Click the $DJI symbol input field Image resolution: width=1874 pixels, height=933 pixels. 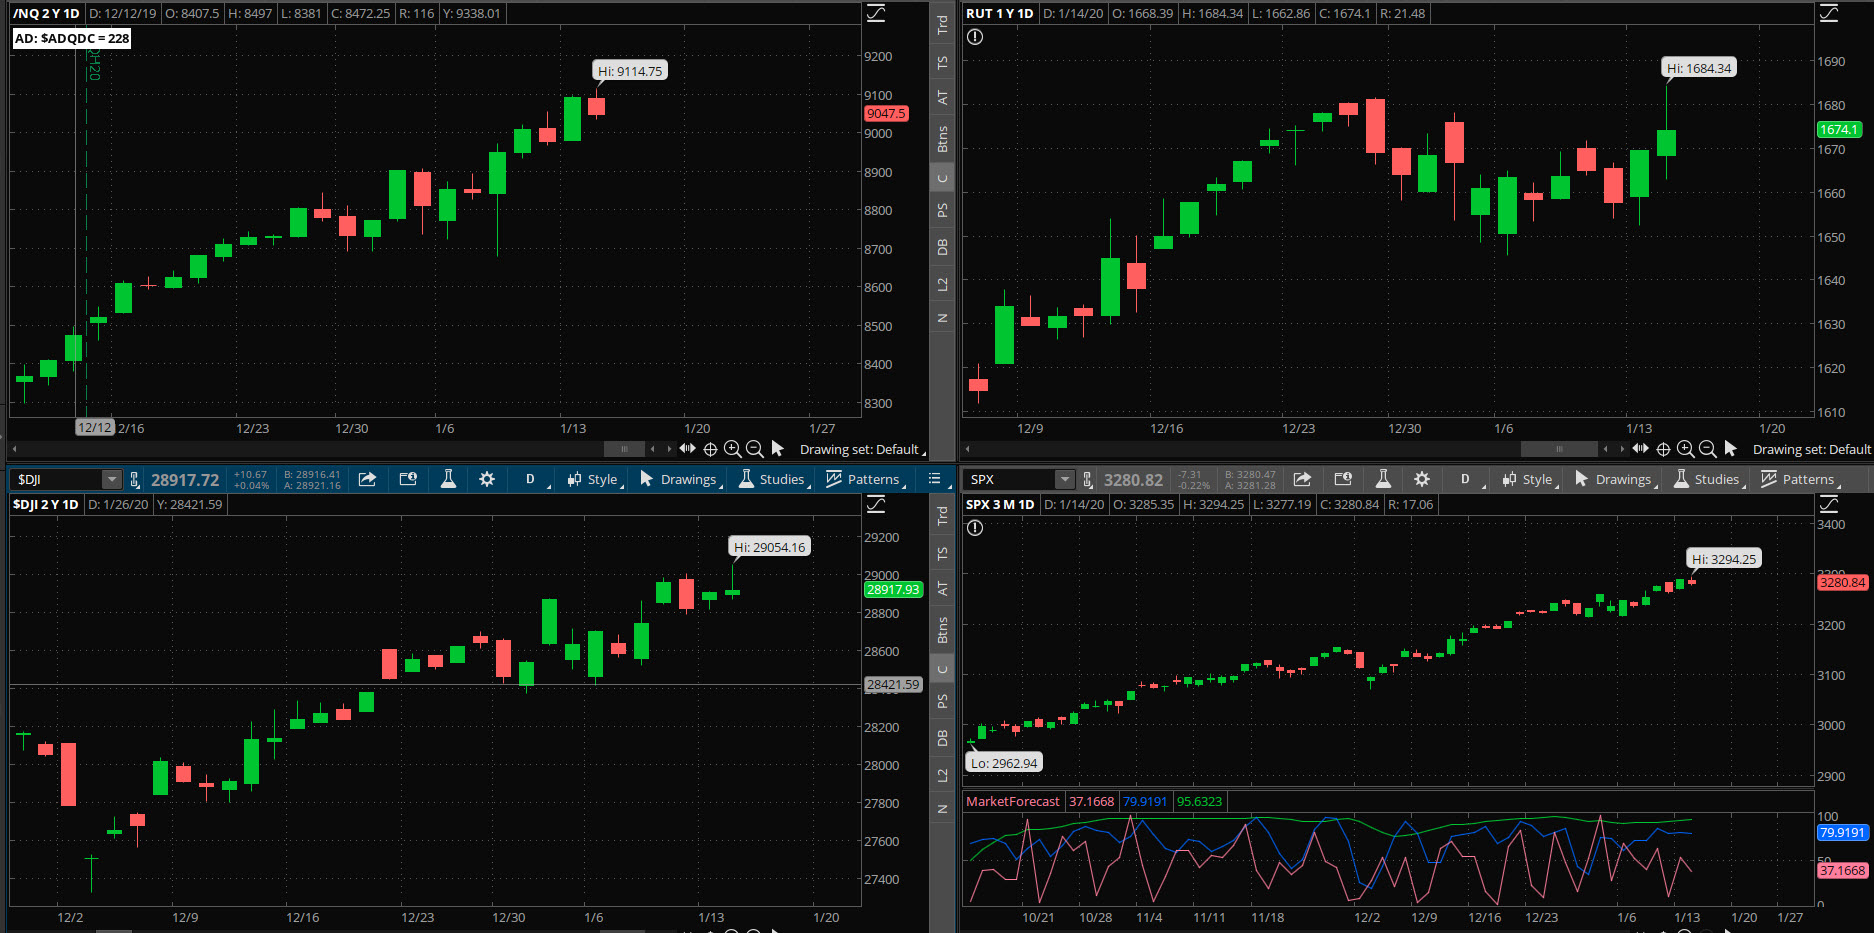pos(57,479)
